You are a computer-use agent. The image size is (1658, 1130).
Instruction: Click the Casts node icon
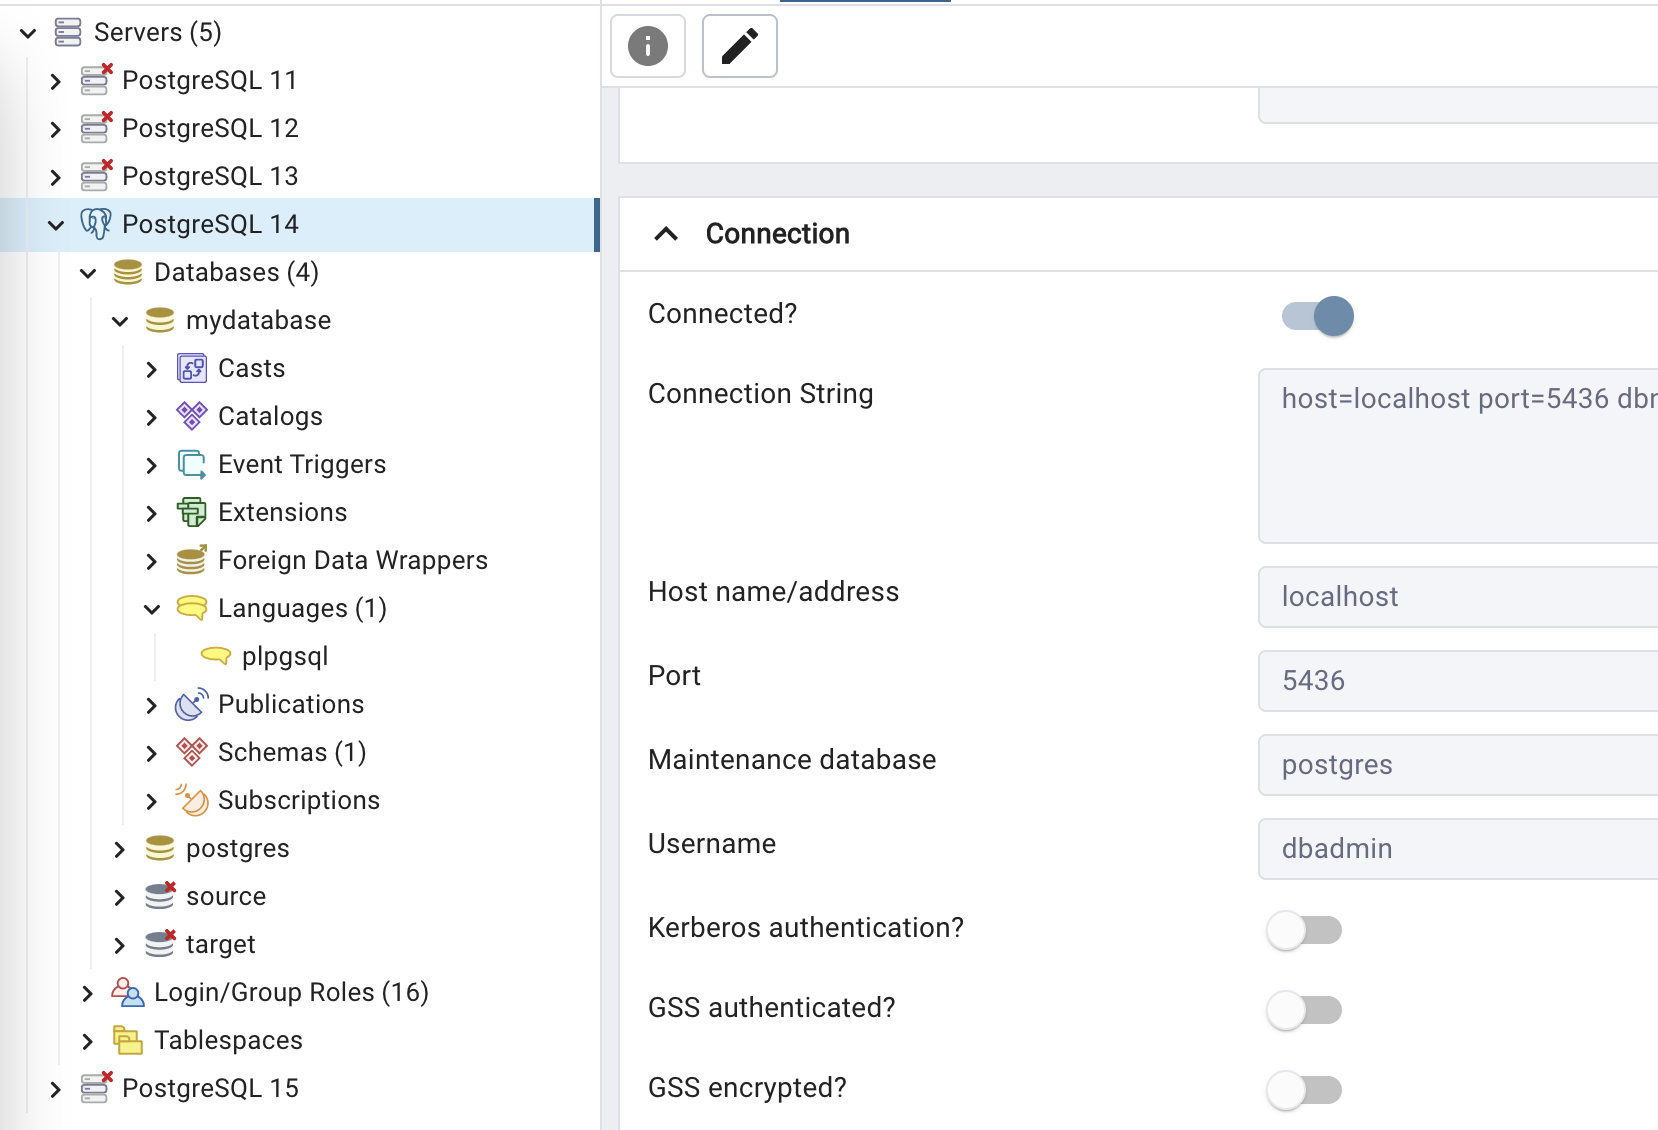190,368
